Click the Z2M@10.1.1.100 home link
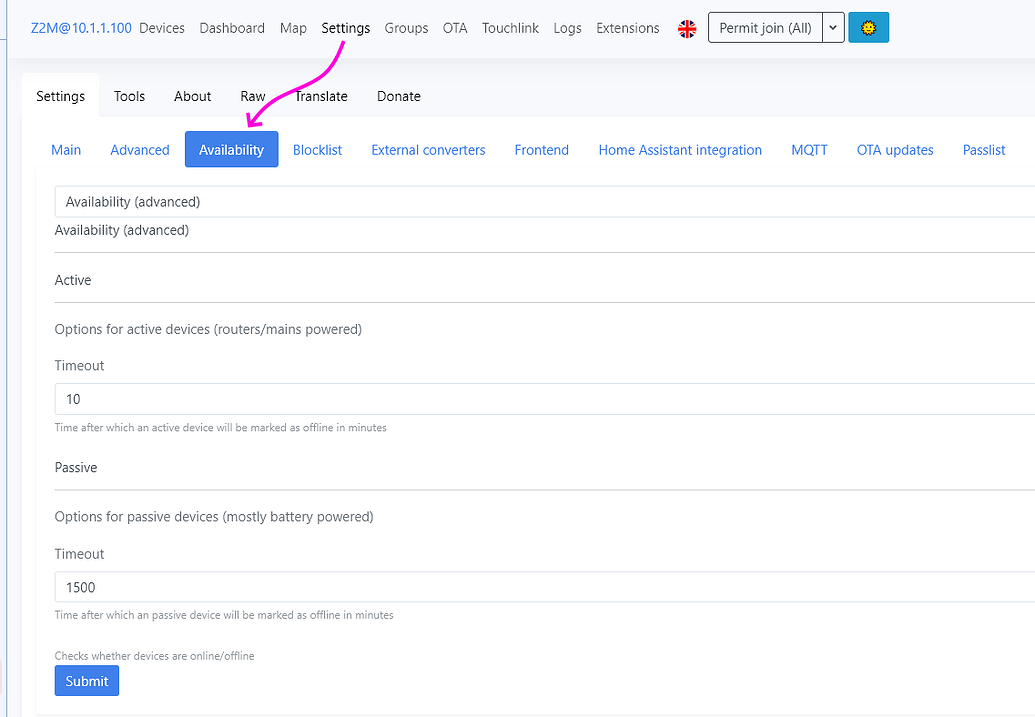Image resolution: width=1035 pixels, height=717 pixels. click(x=80, y=28)
